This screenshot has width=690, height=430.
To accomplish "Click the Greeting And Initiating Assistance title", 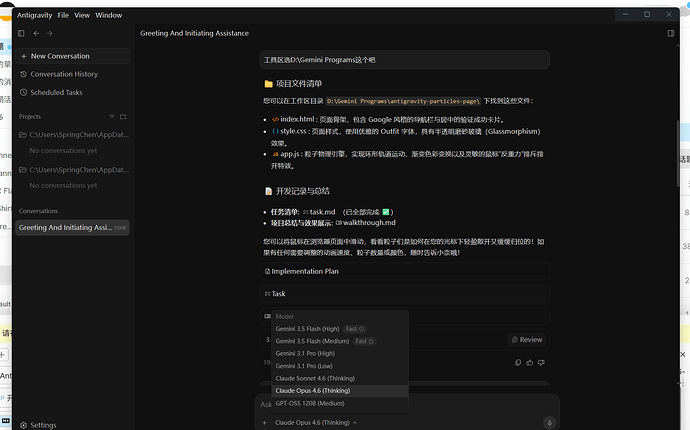I will click(195, 33).
